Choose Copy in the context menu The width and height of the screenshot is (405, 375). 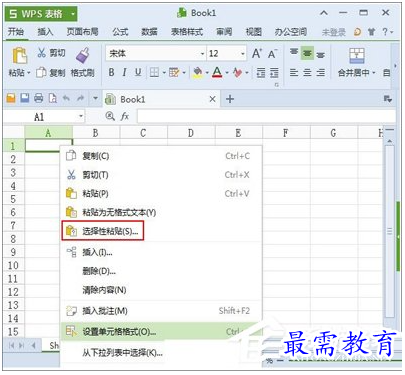coord(161,156)
